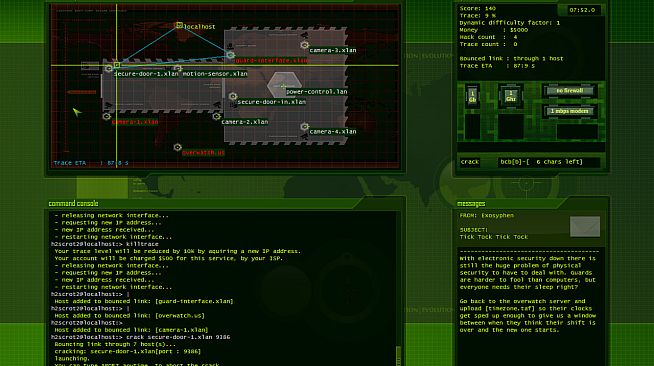Click the 'overwatch.us' red label on map
The height and width of the screenshot is (366, 654).
click(x=203, y=153)
